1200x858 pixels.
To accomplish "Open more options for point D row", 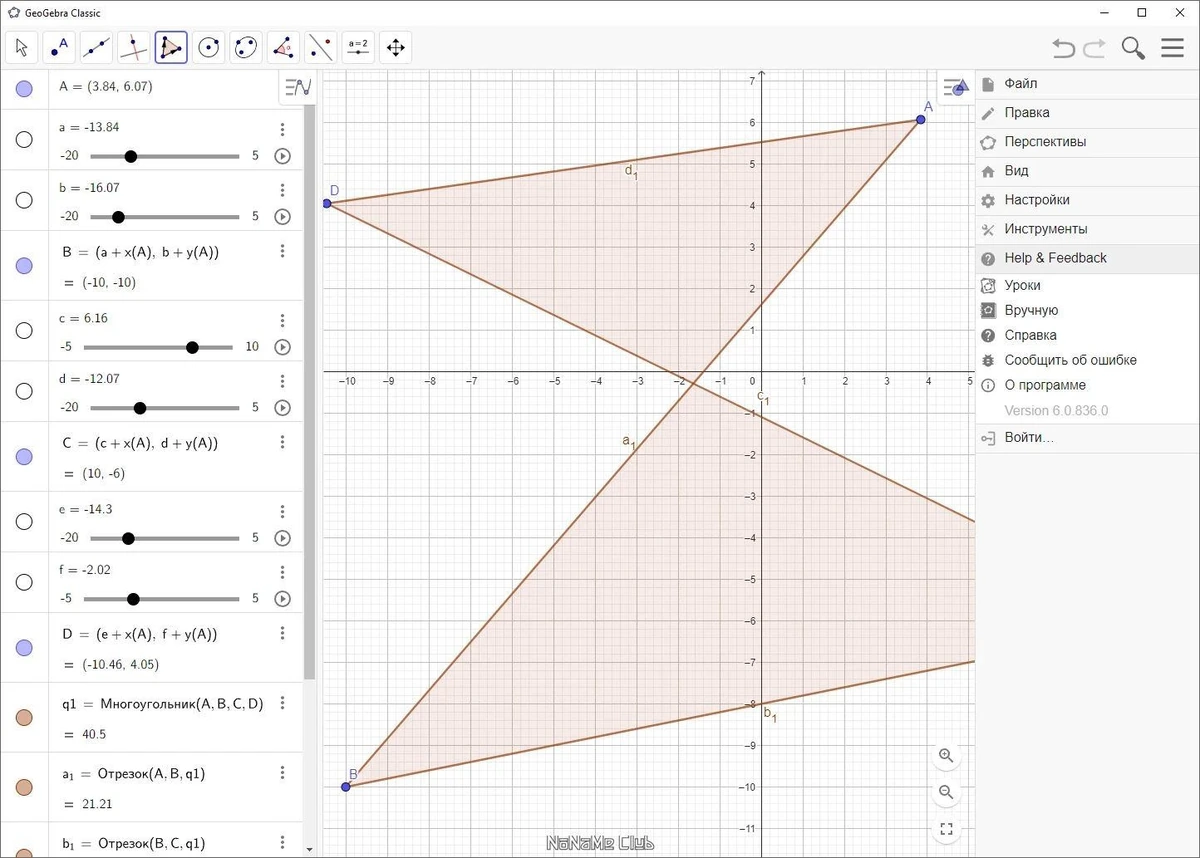I will click(x=283, y=633).
